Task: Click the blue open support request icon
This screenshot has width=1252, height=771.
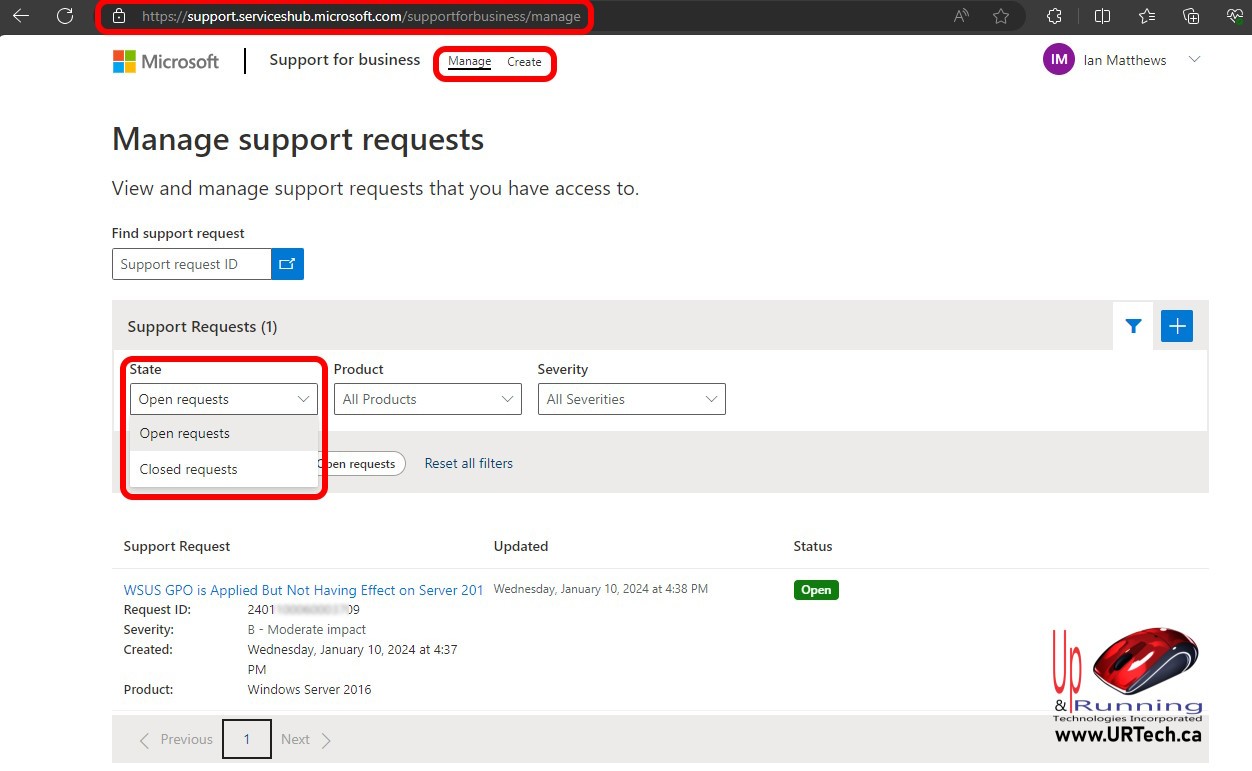Action: pos(287,264)
